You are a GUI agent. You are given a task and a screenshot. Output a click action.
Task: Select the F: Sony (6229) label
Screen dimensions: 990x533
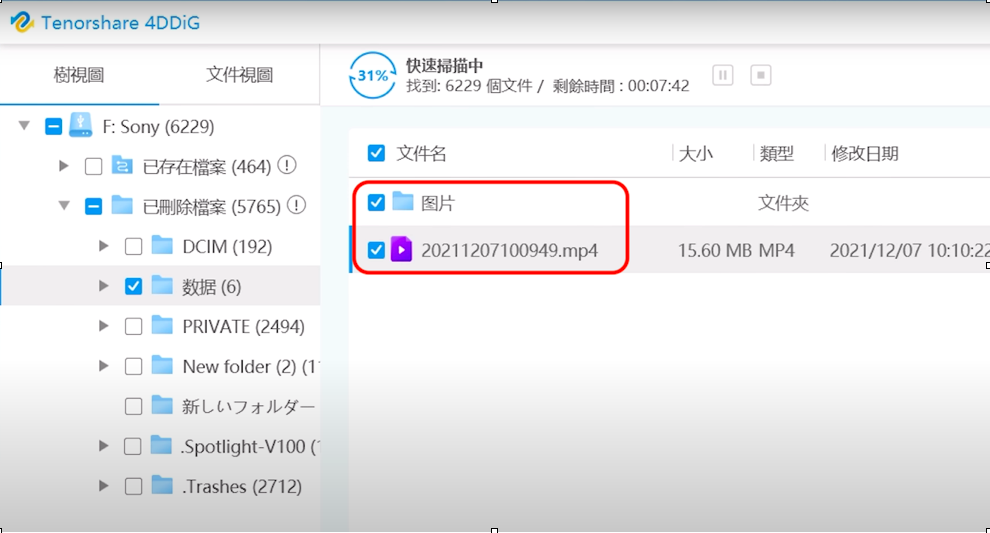158,127
